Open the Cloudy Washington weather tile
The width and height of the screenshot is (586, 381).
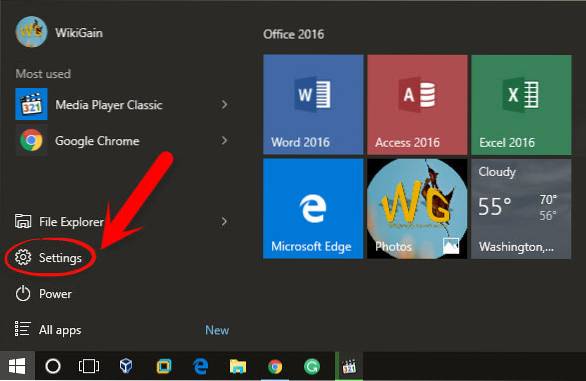point(521,209)
